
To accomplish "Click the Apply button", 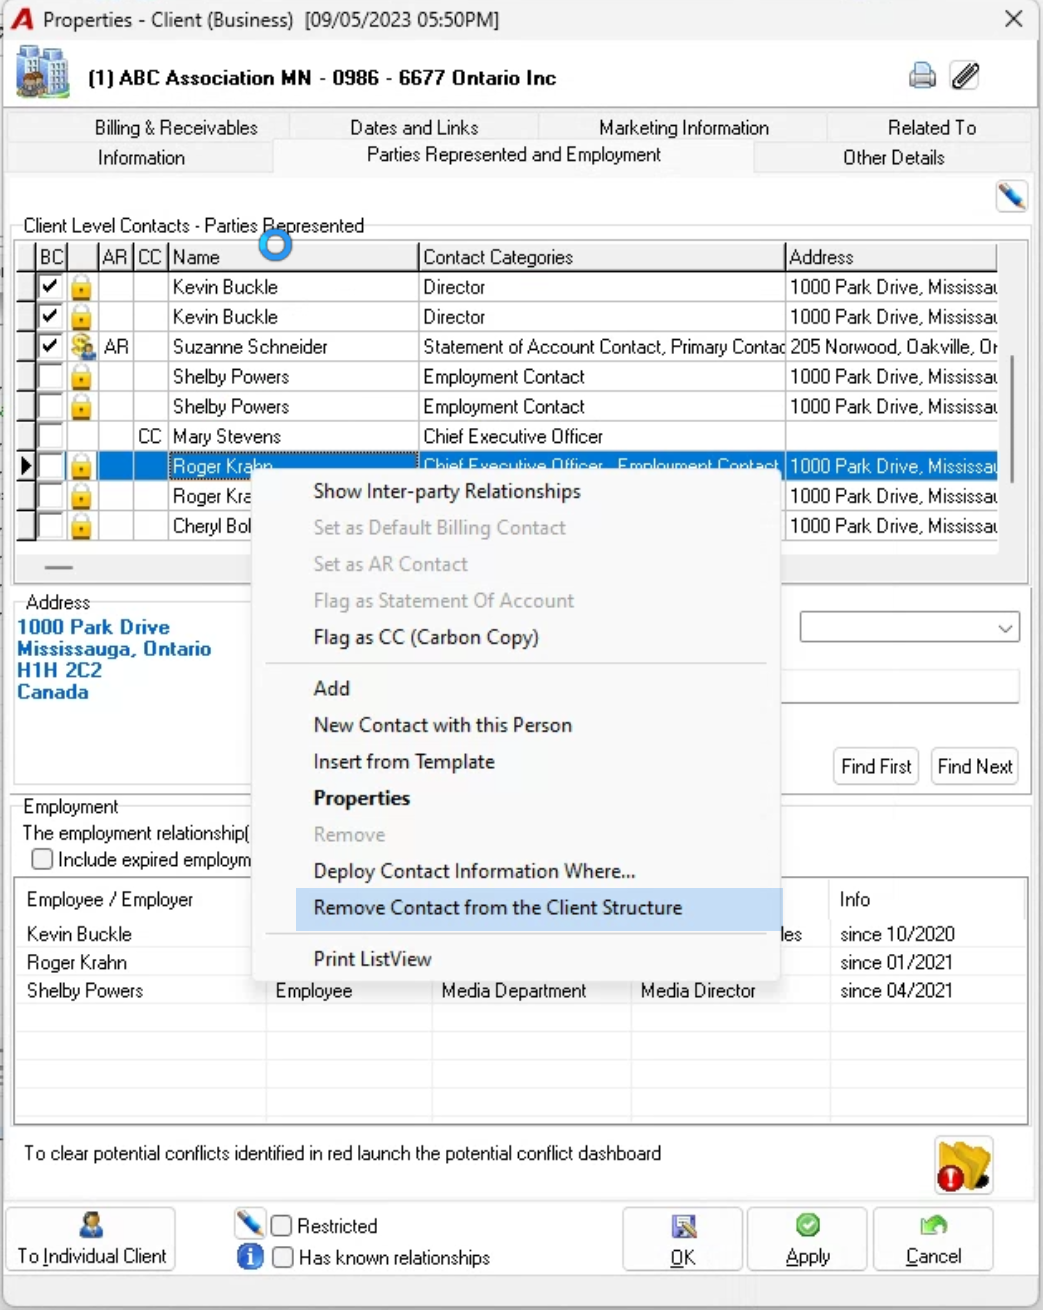I will pyautogui.click(x=808, y=1240).
